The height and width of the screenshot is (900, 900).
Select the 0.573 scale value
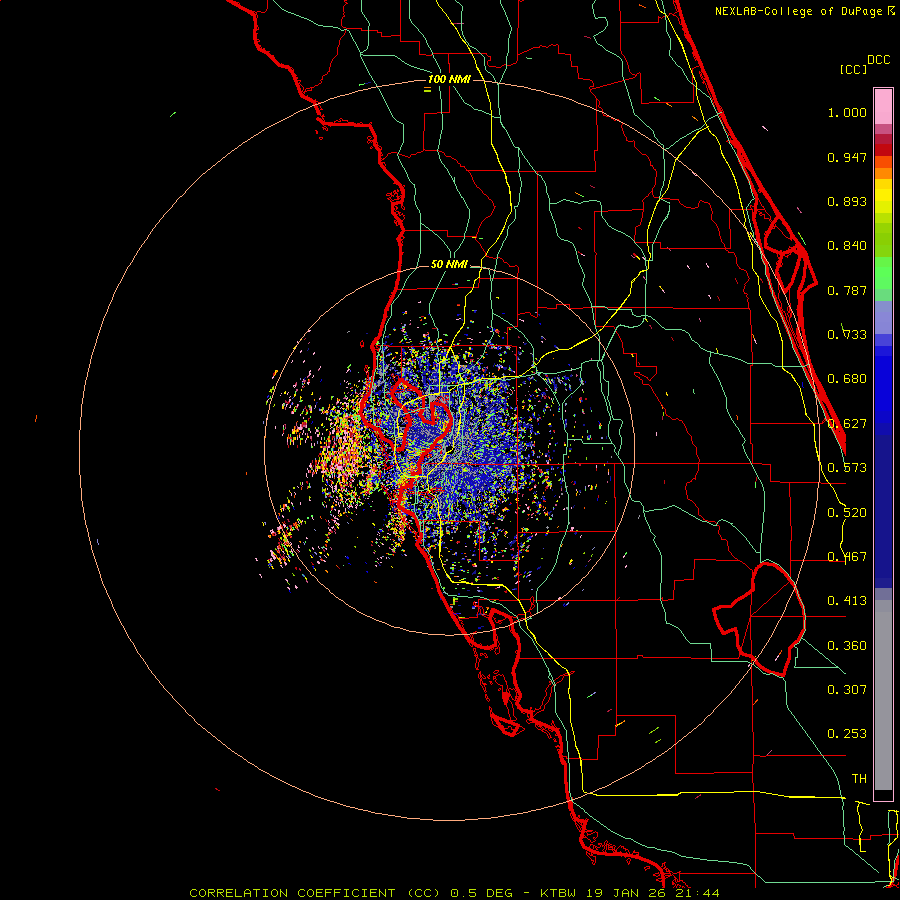click(847, 468)
